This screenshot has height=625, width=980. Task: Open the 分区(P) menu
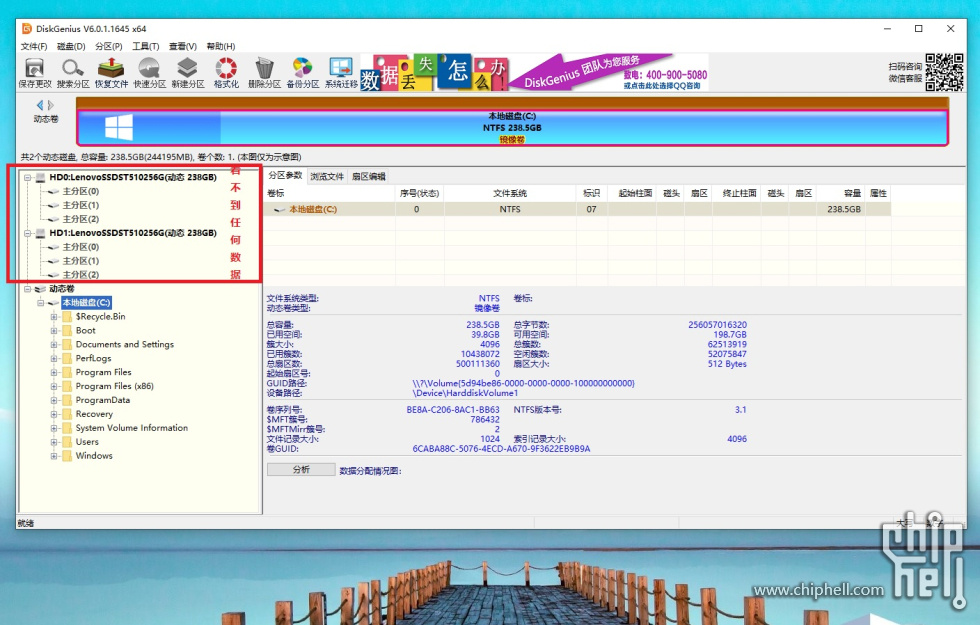[x=109, y=46]
